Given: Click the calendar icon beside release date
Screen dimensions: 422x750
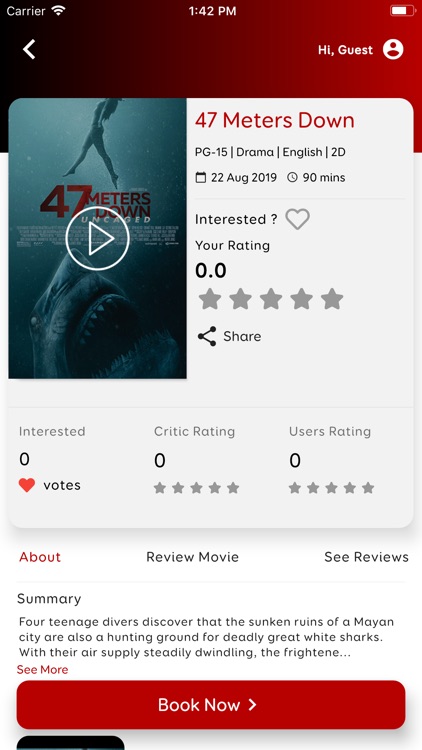Looking at the screenshot, I should [201, 177].
